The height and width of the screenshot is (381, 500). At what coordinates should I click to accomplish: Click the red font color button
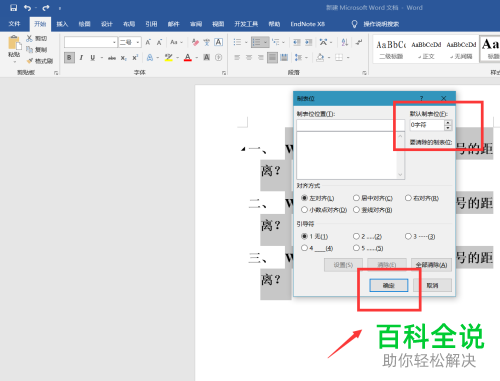pos(188,58)
